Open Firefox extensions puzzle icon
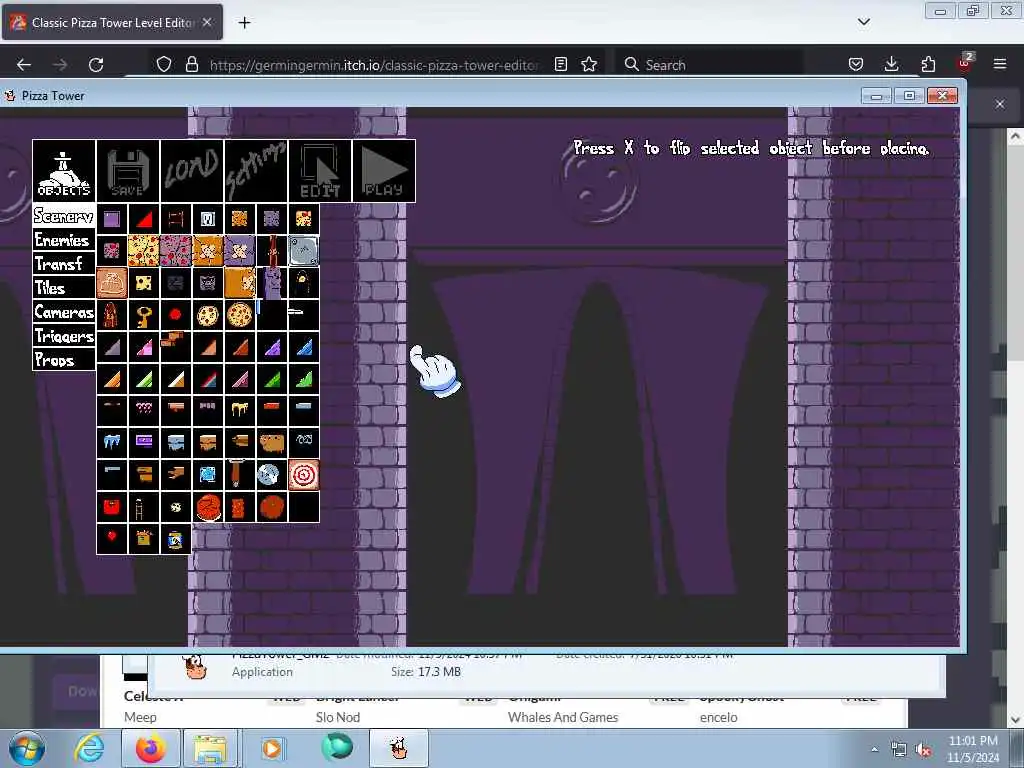 tap(928, 65)
